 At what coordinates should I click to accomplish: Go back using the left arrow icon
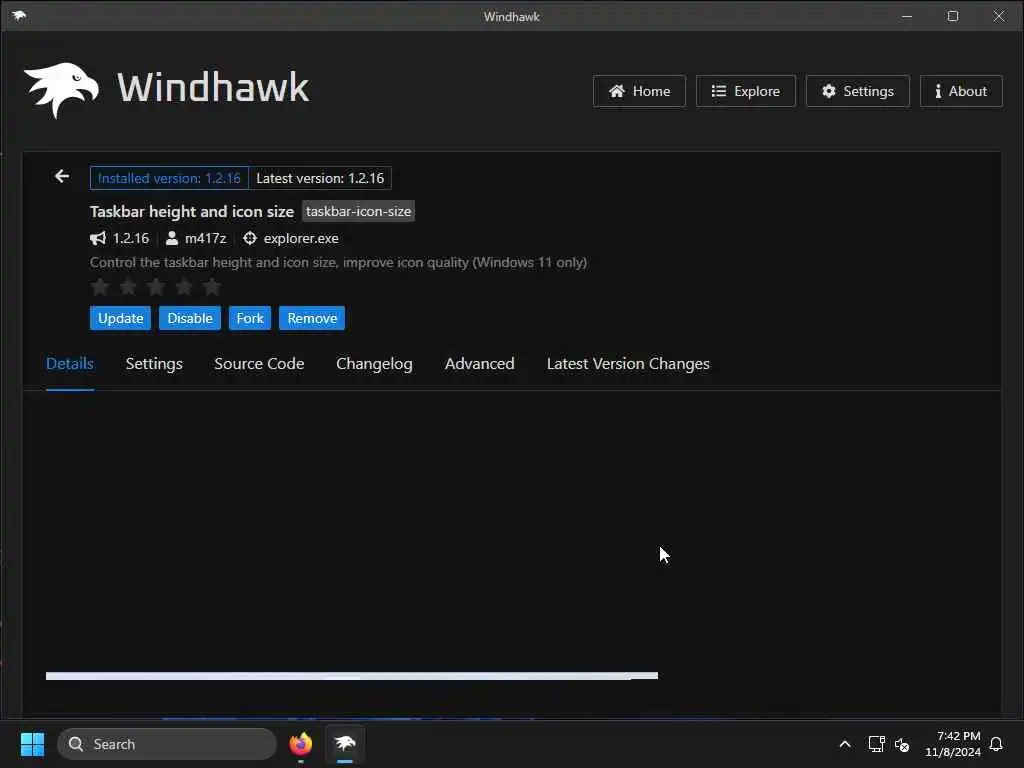pyautogui.click(x=62, y=176)
